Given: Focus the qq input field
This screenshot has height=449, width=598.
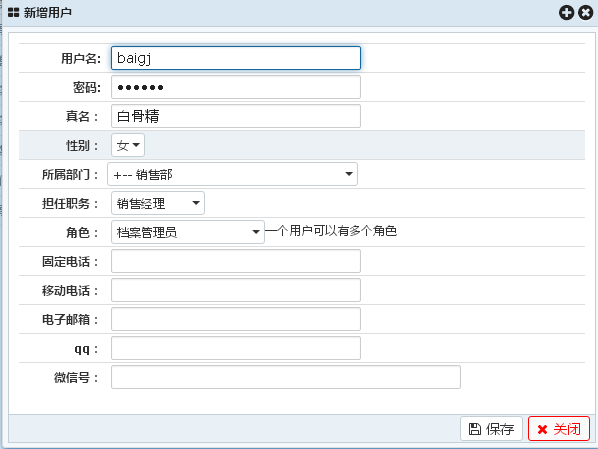Looking at the screenshot, I should [x=236, y=348].
